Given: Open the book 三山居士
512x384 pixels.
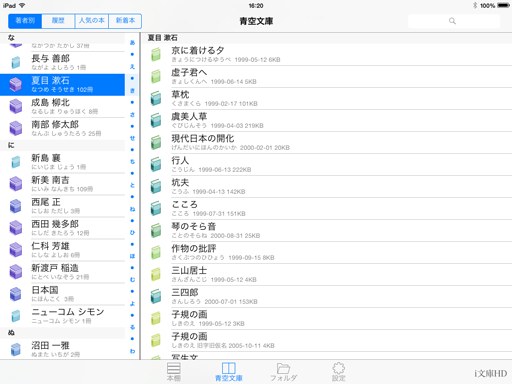Looking at the screenshot, I should (x=326, y=275).
